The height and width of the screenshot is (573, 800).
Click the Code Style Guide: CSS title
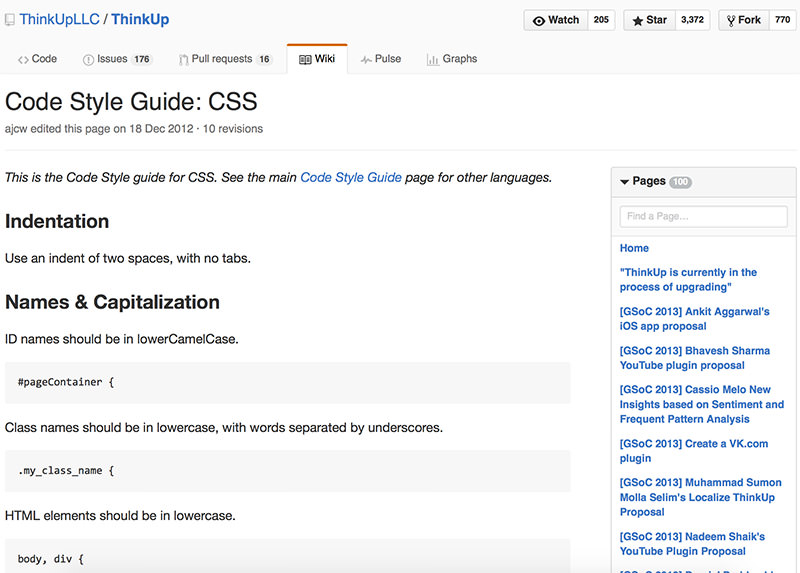coord(131,102)
